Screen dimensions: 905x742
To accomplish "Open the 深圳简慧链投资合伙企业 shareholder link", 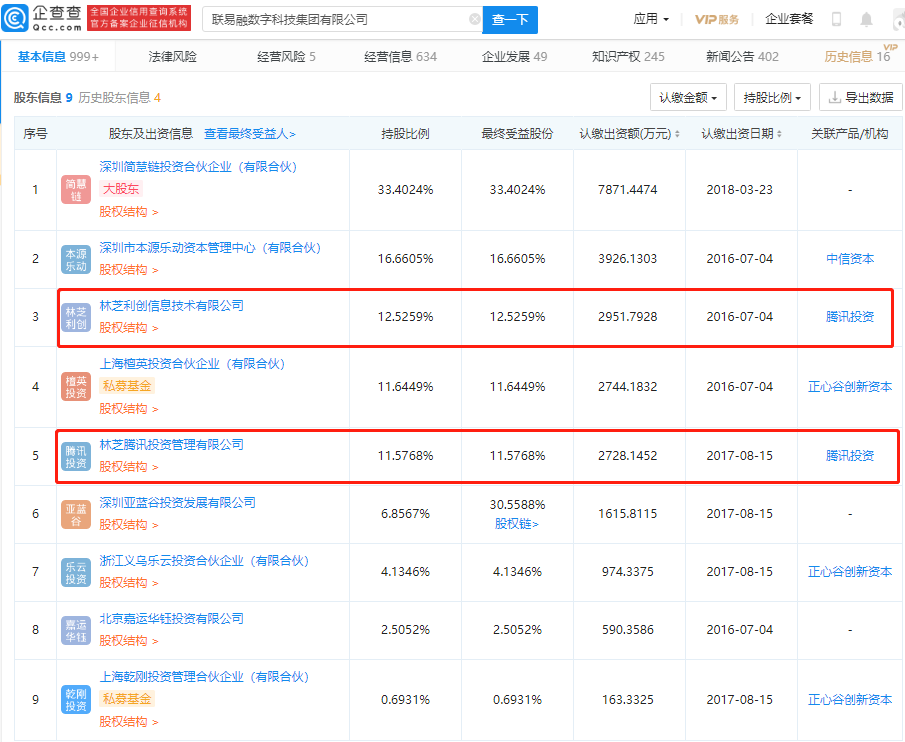I will coord(198,167).
